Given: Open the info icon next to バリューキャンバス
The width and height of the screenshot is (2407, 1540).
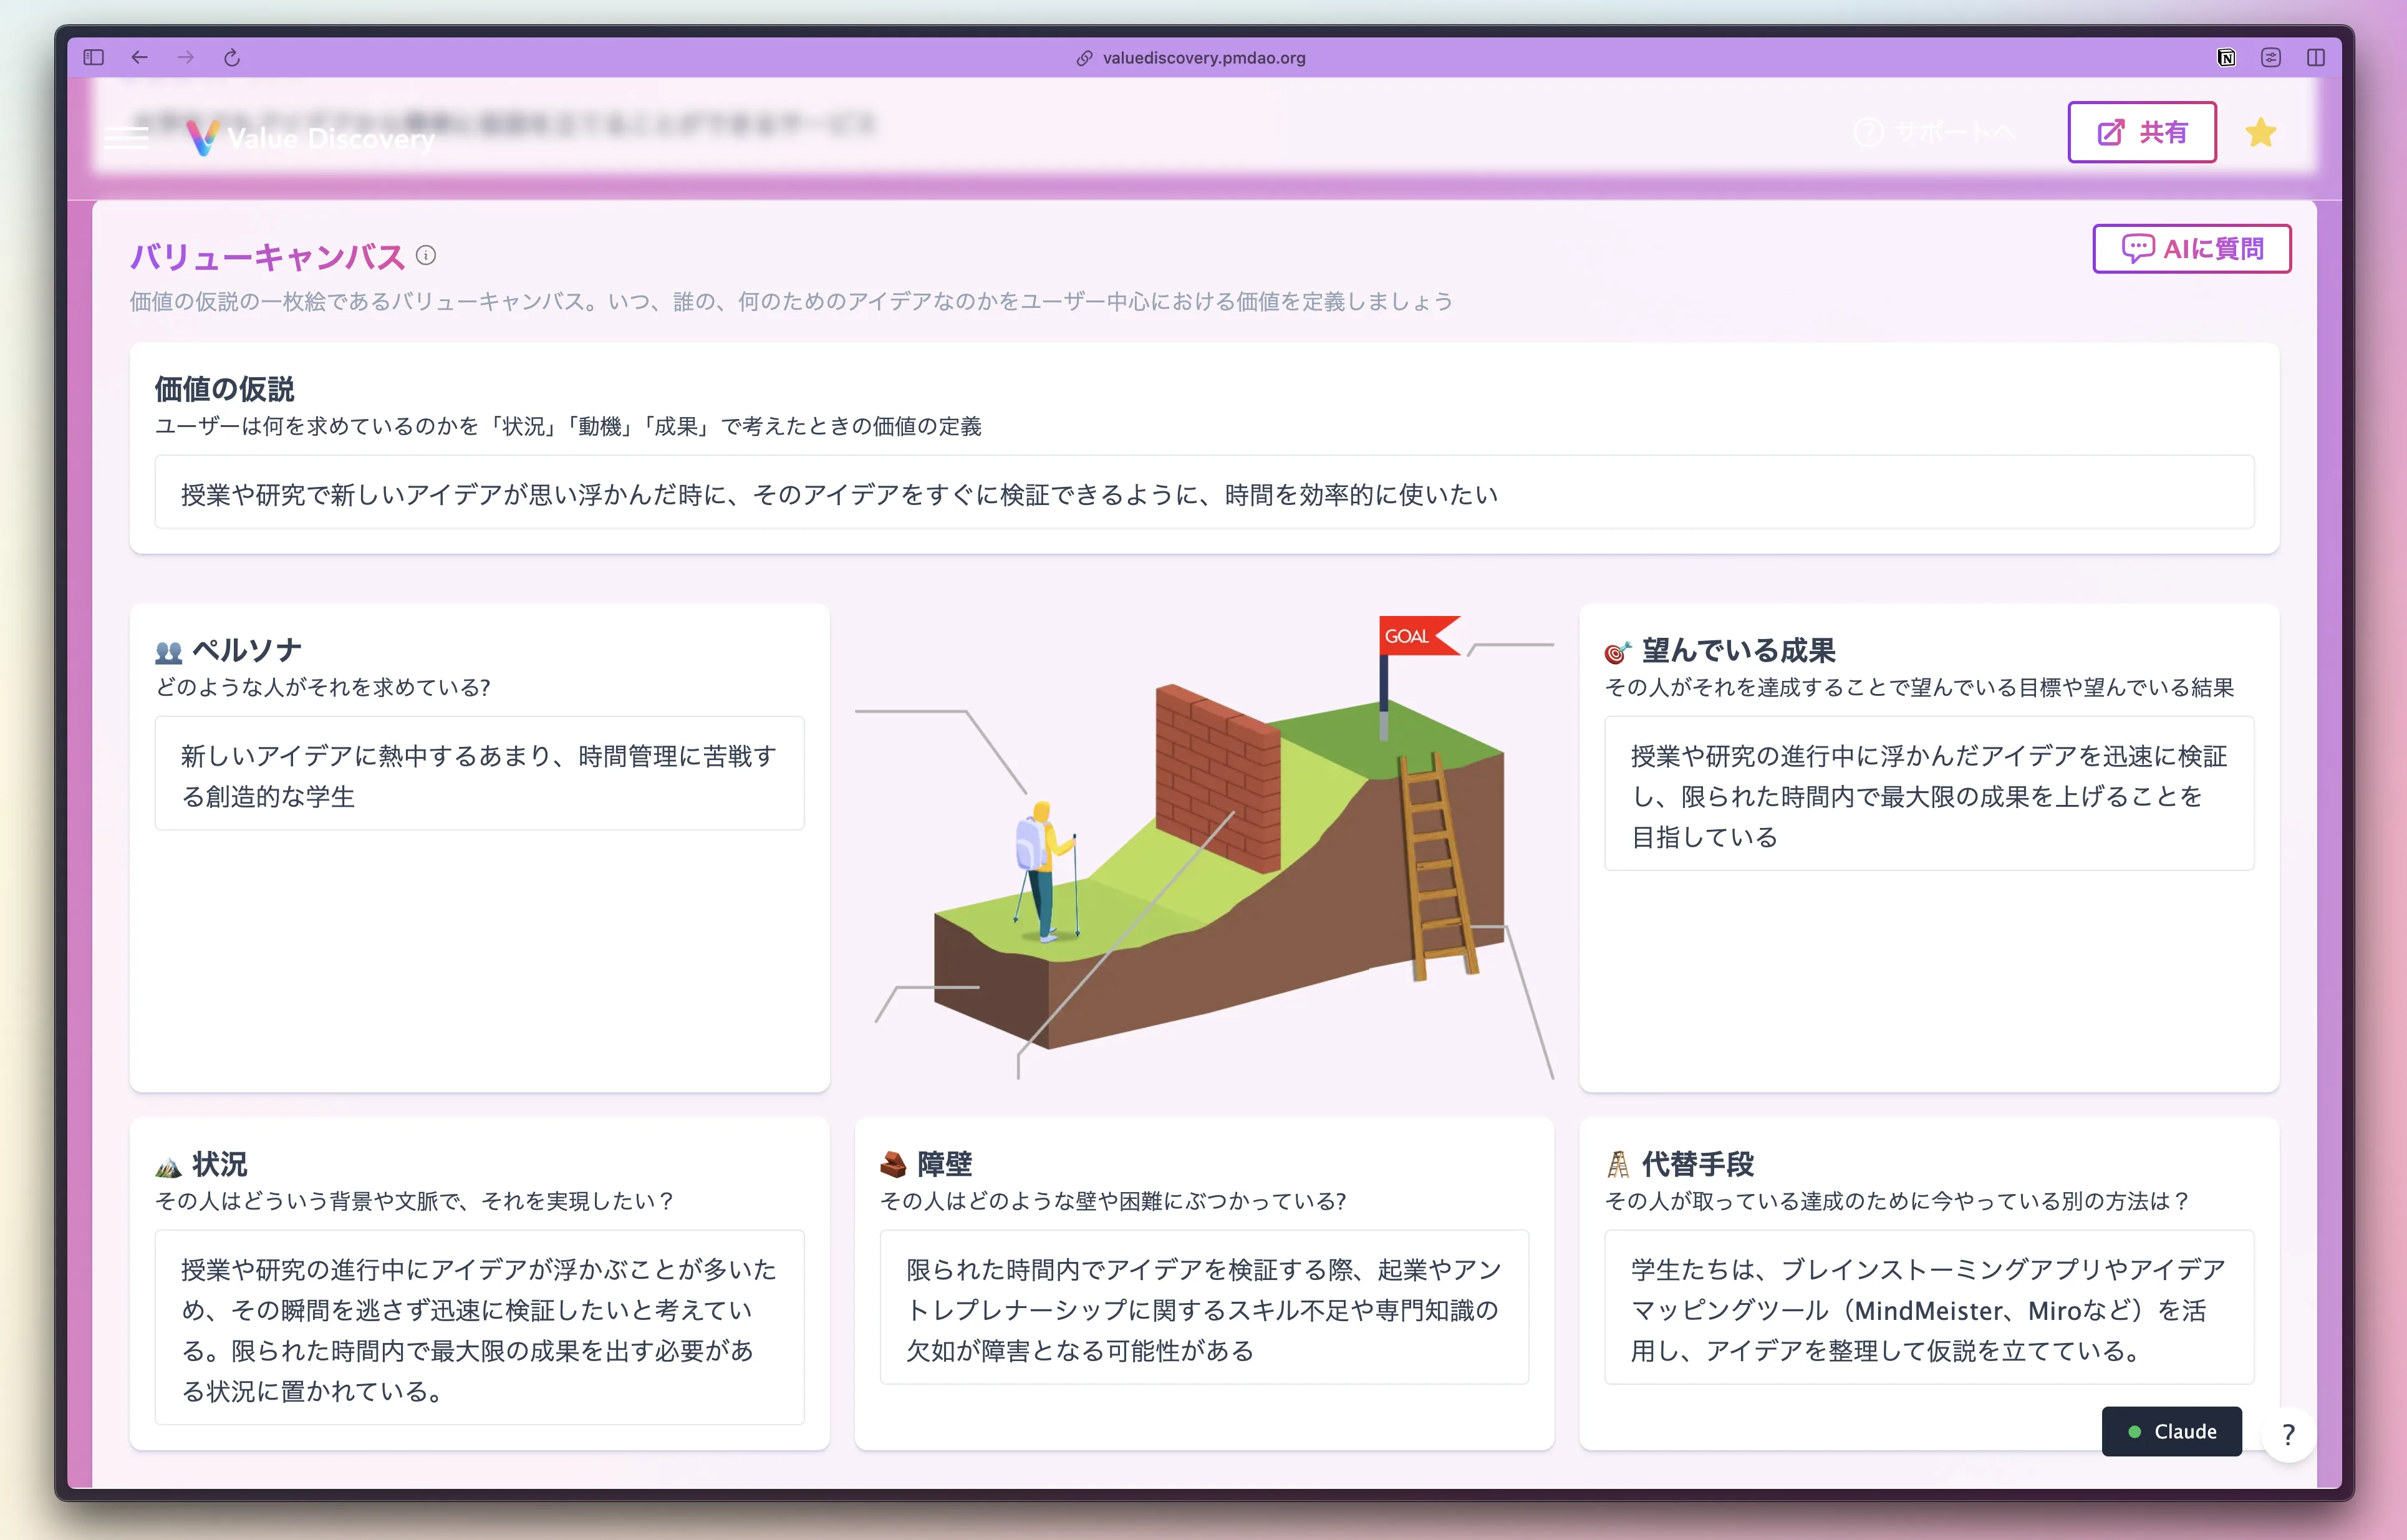Looking at the screenshot, I should (426, 255).
